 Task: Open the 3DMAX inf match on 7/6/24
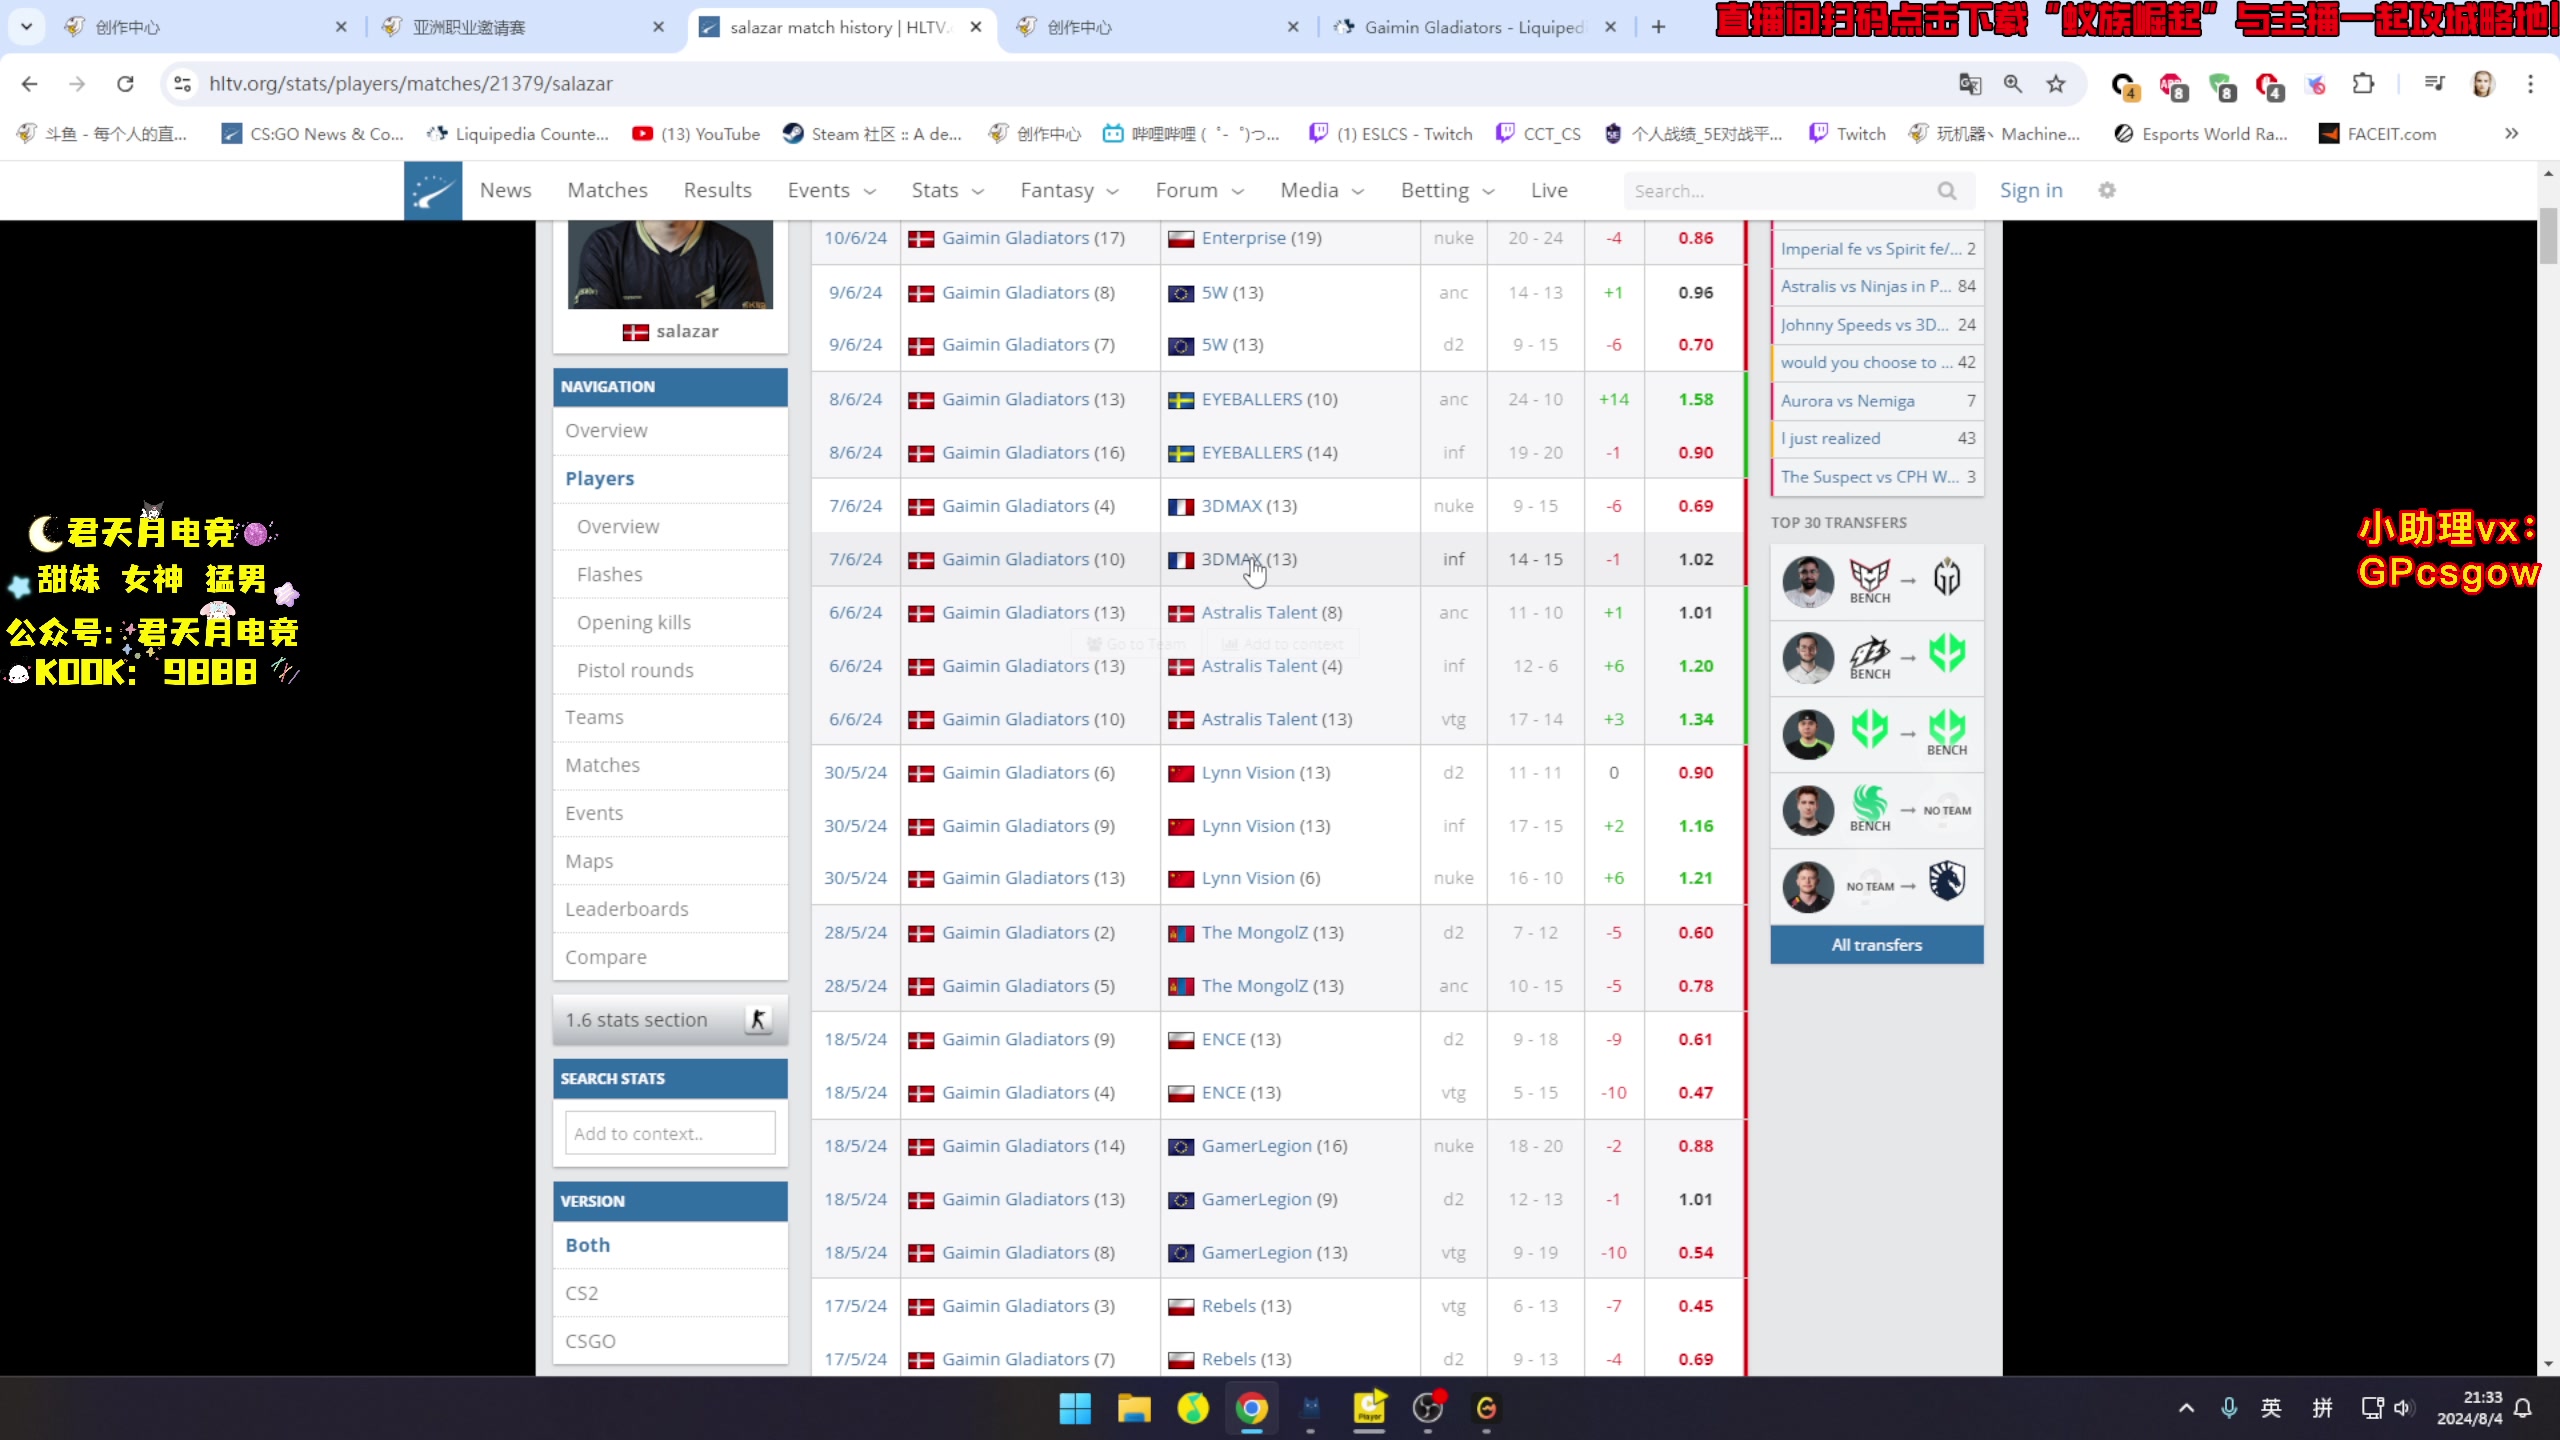point(1279,559)
